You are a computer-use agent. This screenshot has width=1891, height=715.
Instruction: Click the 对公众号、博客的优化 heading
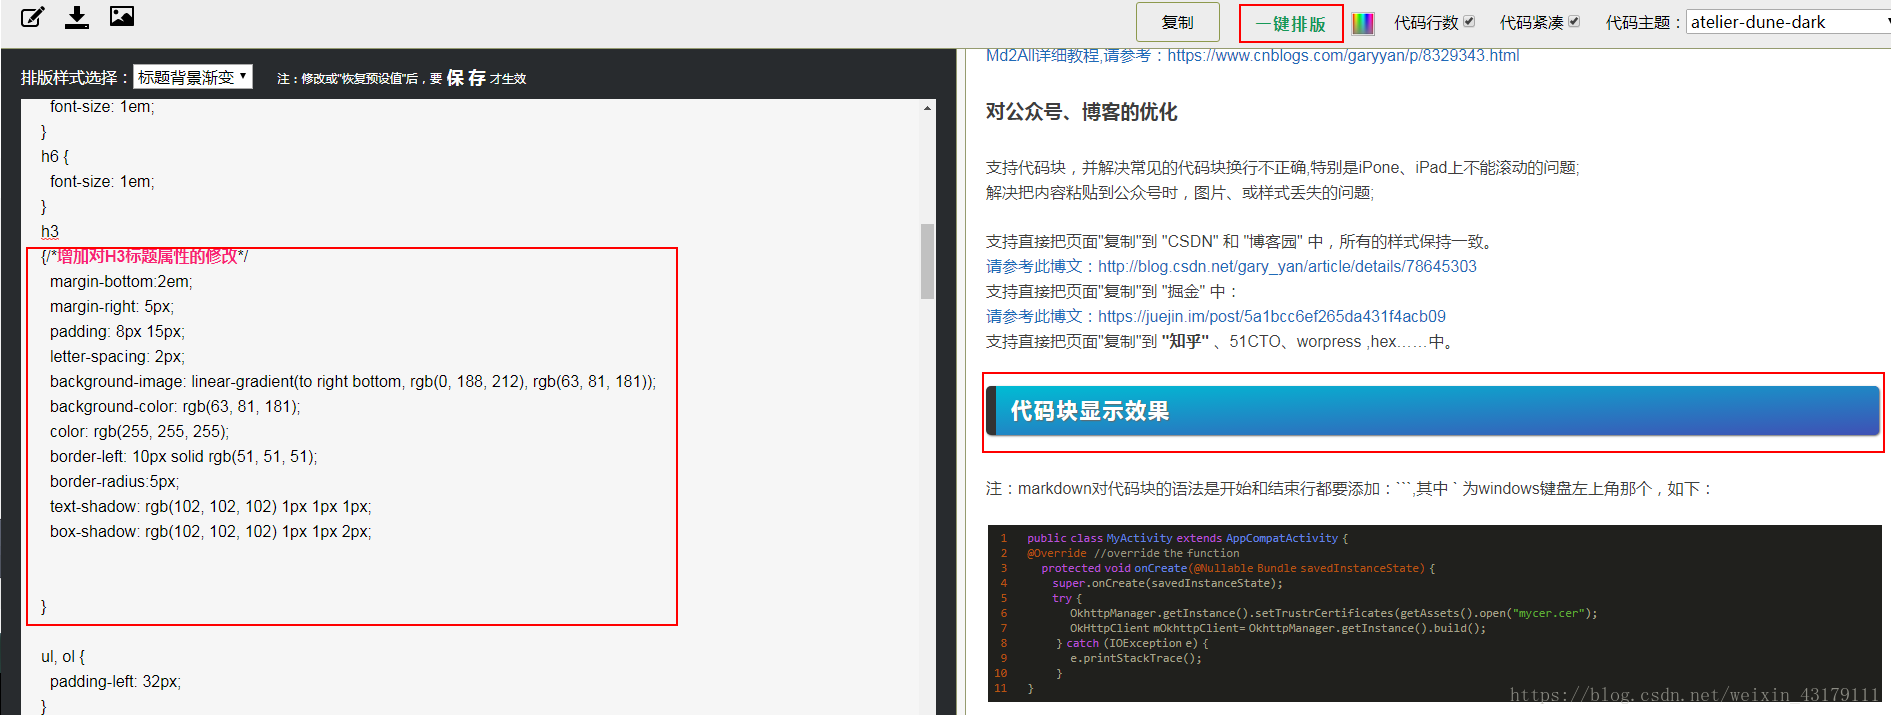[1081, 112]
